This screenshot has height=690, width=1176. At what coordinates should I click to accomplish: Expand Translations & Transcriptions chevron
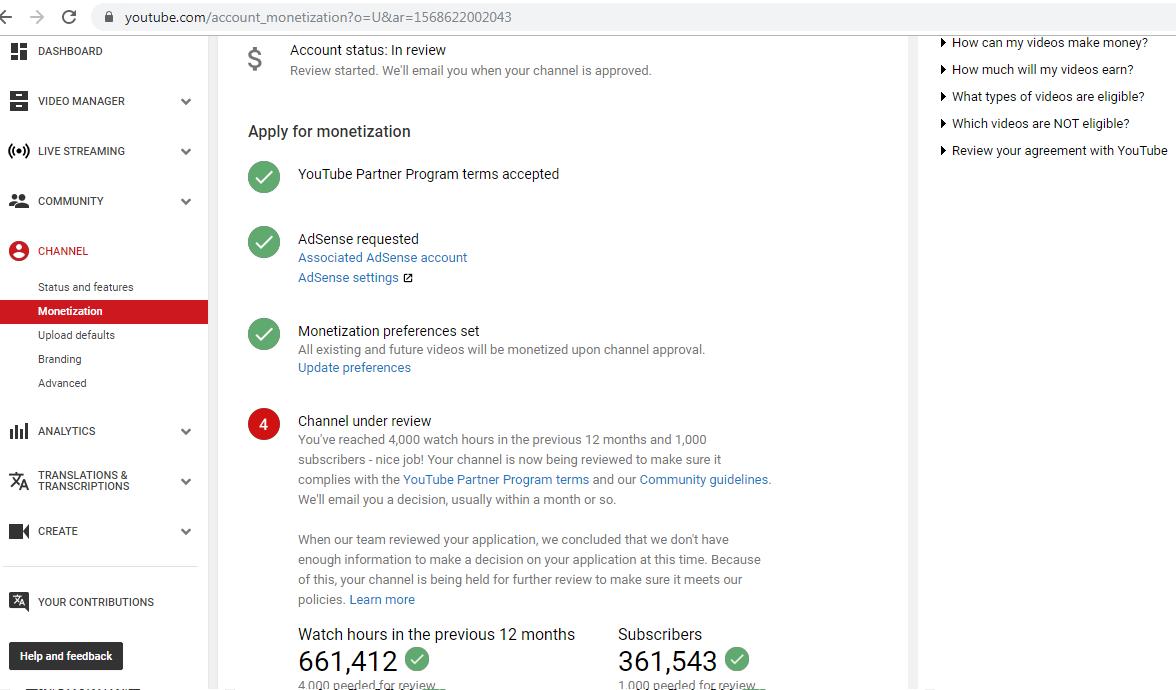pos(186,482)
